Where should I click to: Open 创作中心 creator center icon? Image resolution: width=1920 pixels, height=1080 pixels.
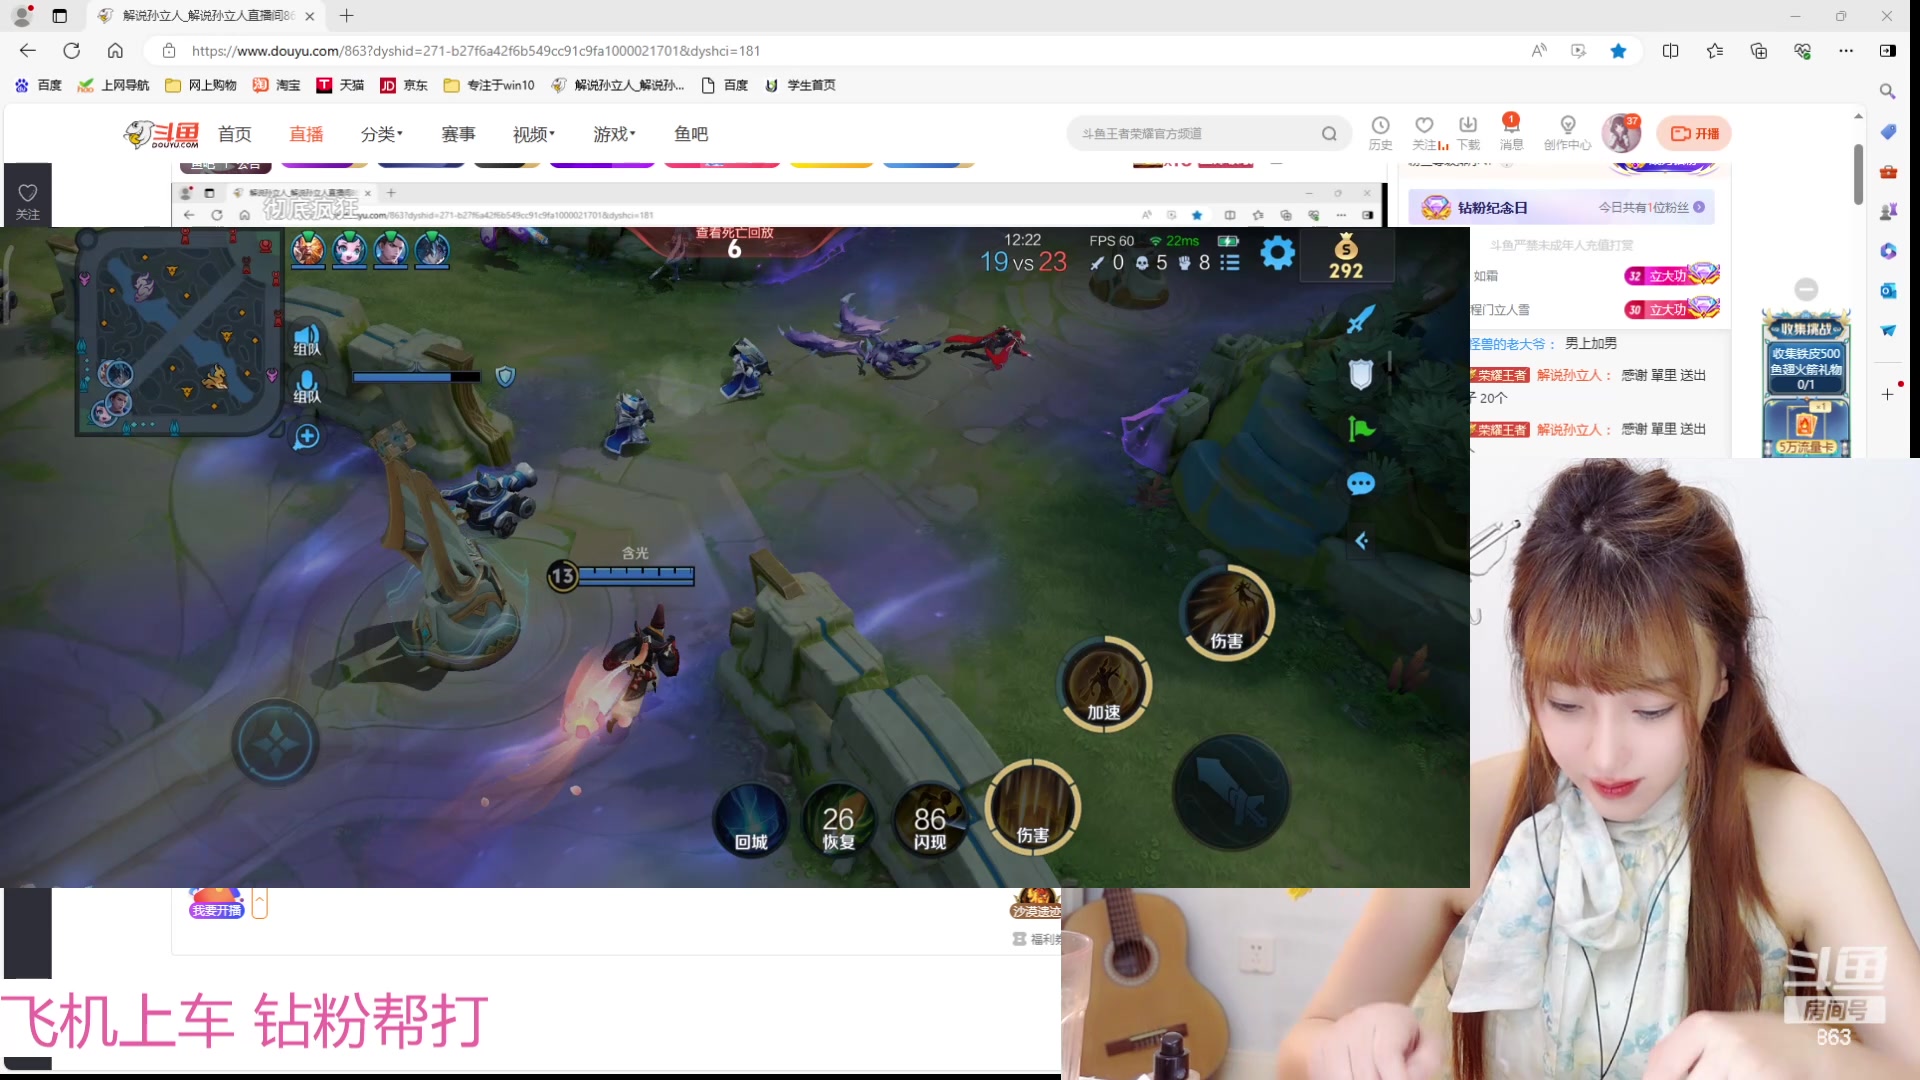point(1567,132)
